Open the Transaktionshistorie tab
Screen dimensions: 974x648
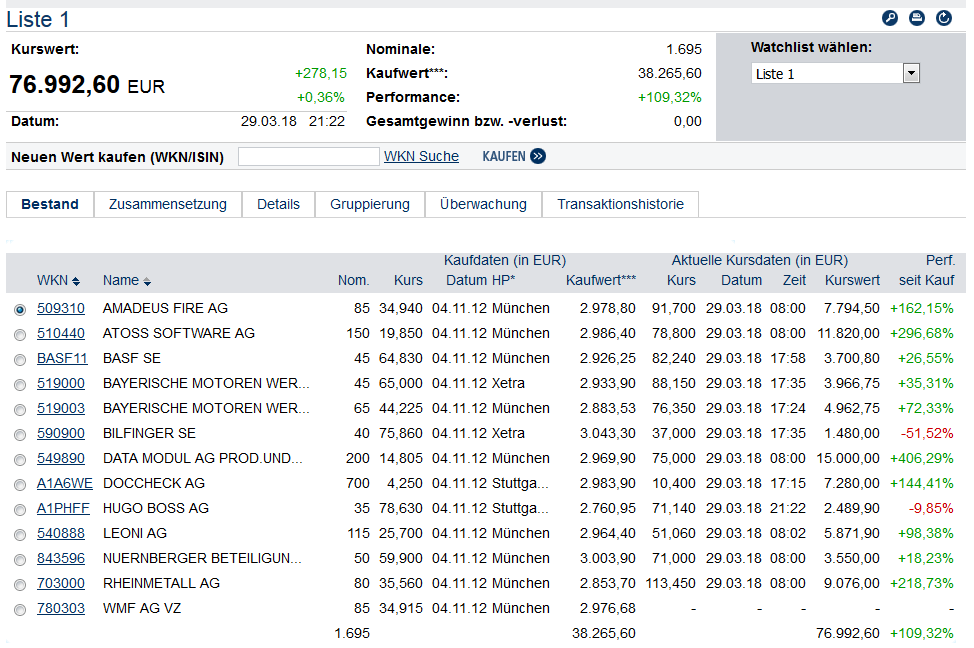coord(620,204)
